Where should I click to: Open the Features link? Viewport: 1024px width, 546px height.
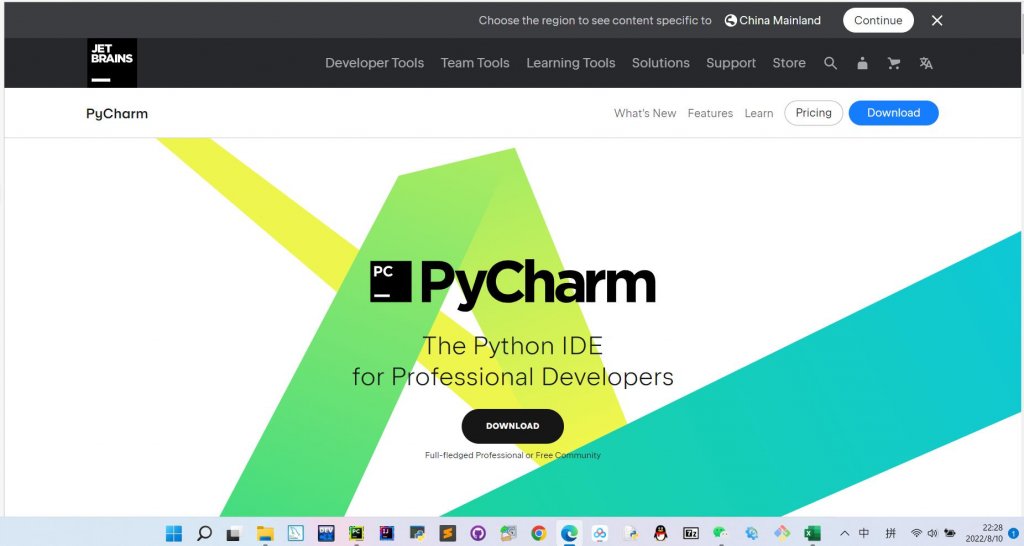(710, 113)
